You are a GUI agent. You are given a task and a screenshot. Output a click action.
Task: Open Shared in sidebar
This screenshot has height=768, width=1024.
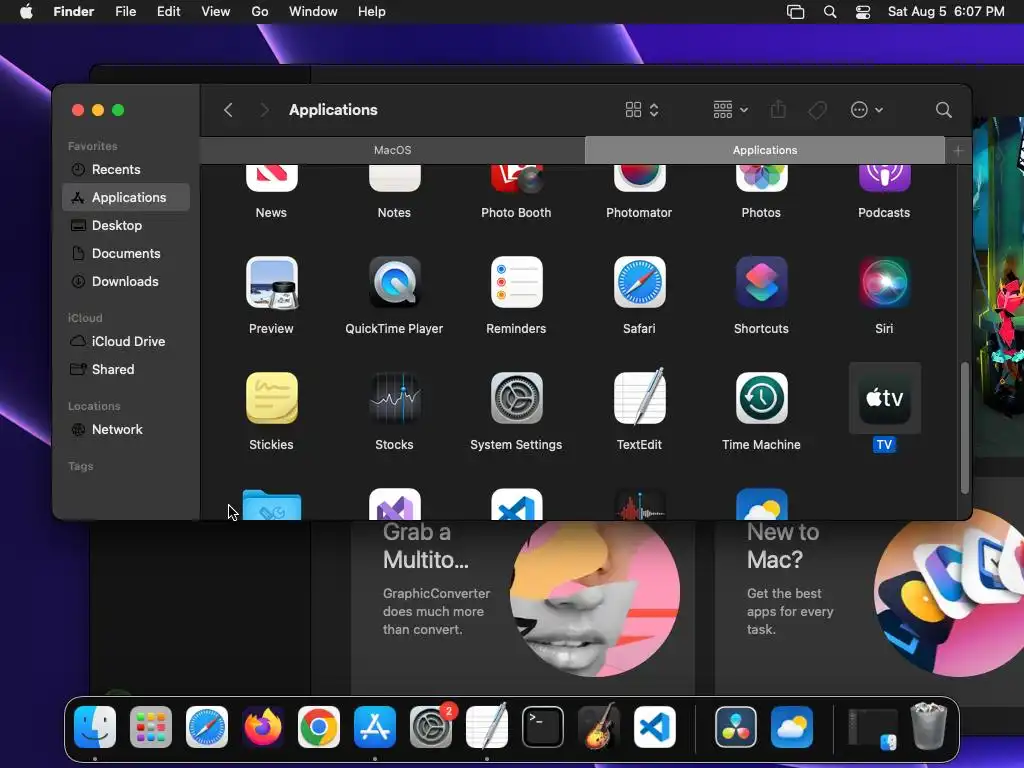click(126, 370)
